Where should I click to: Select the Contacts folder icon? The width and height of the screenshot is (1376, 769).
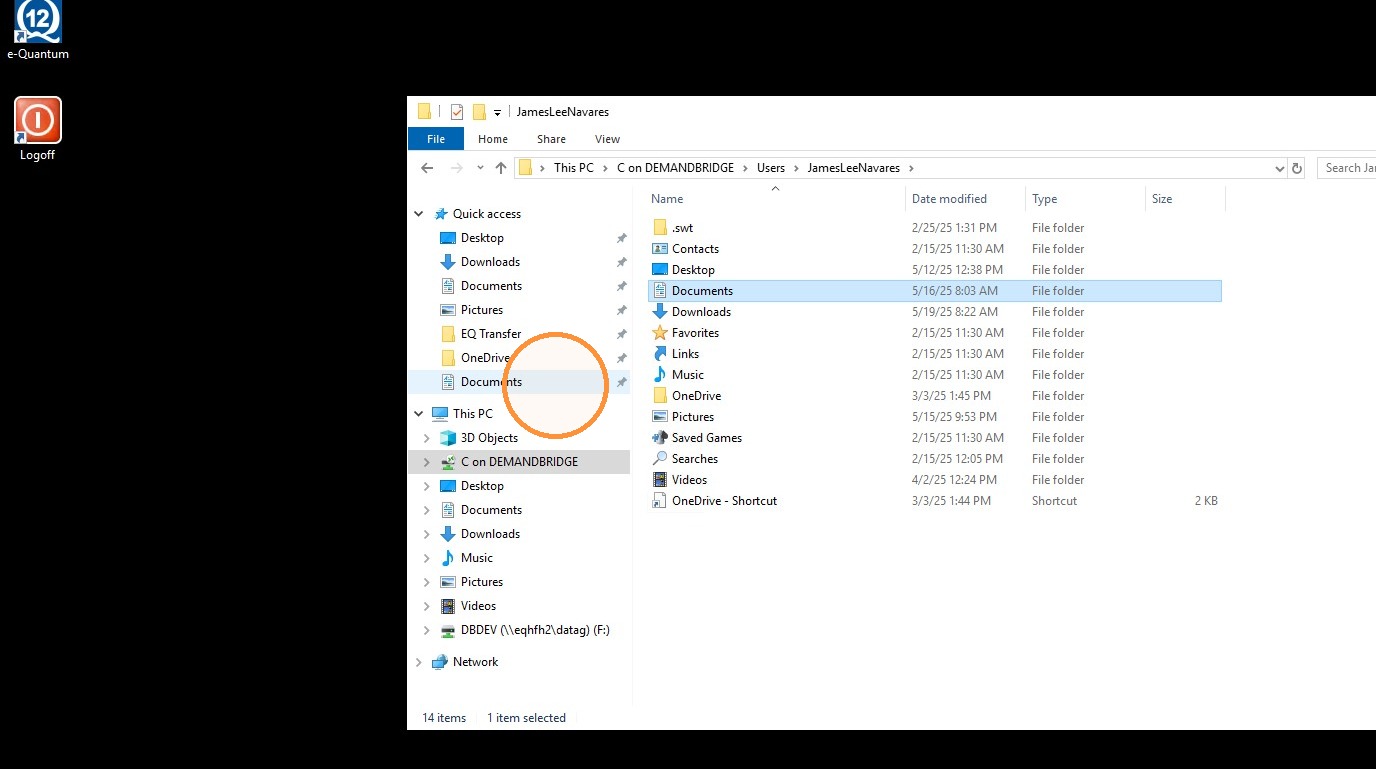coord(659,249)
